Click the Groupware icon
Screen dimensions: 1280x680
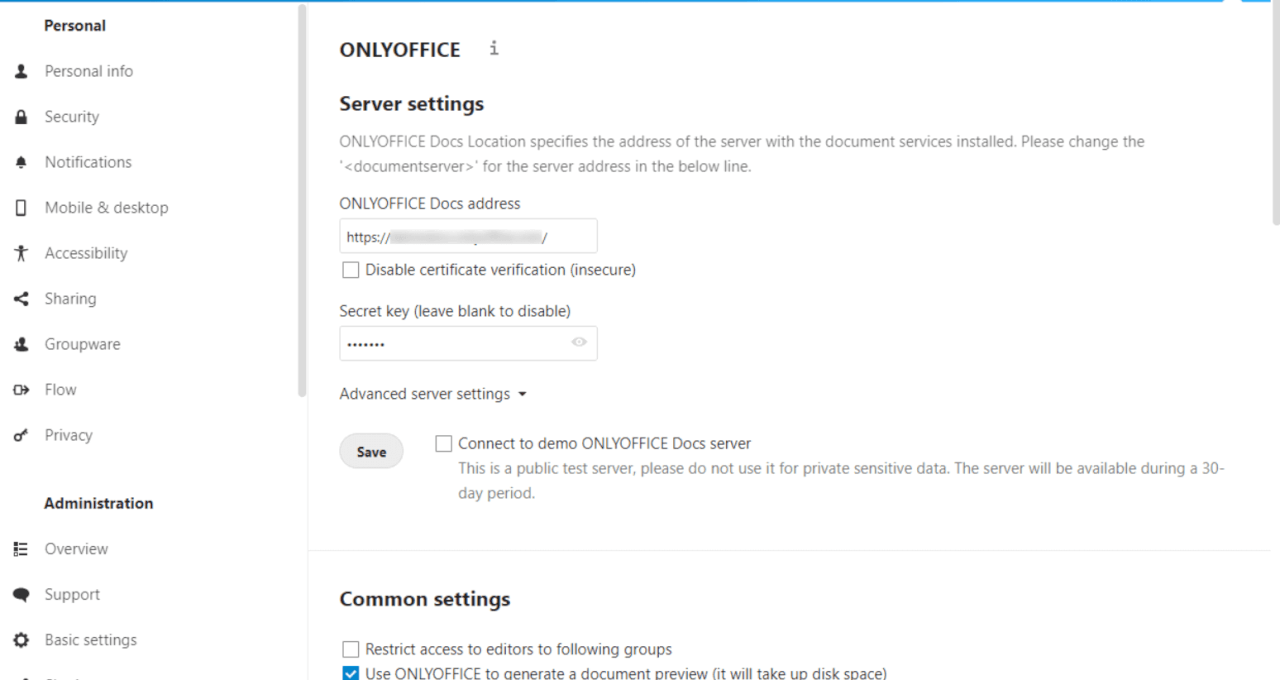click(21, 343)
